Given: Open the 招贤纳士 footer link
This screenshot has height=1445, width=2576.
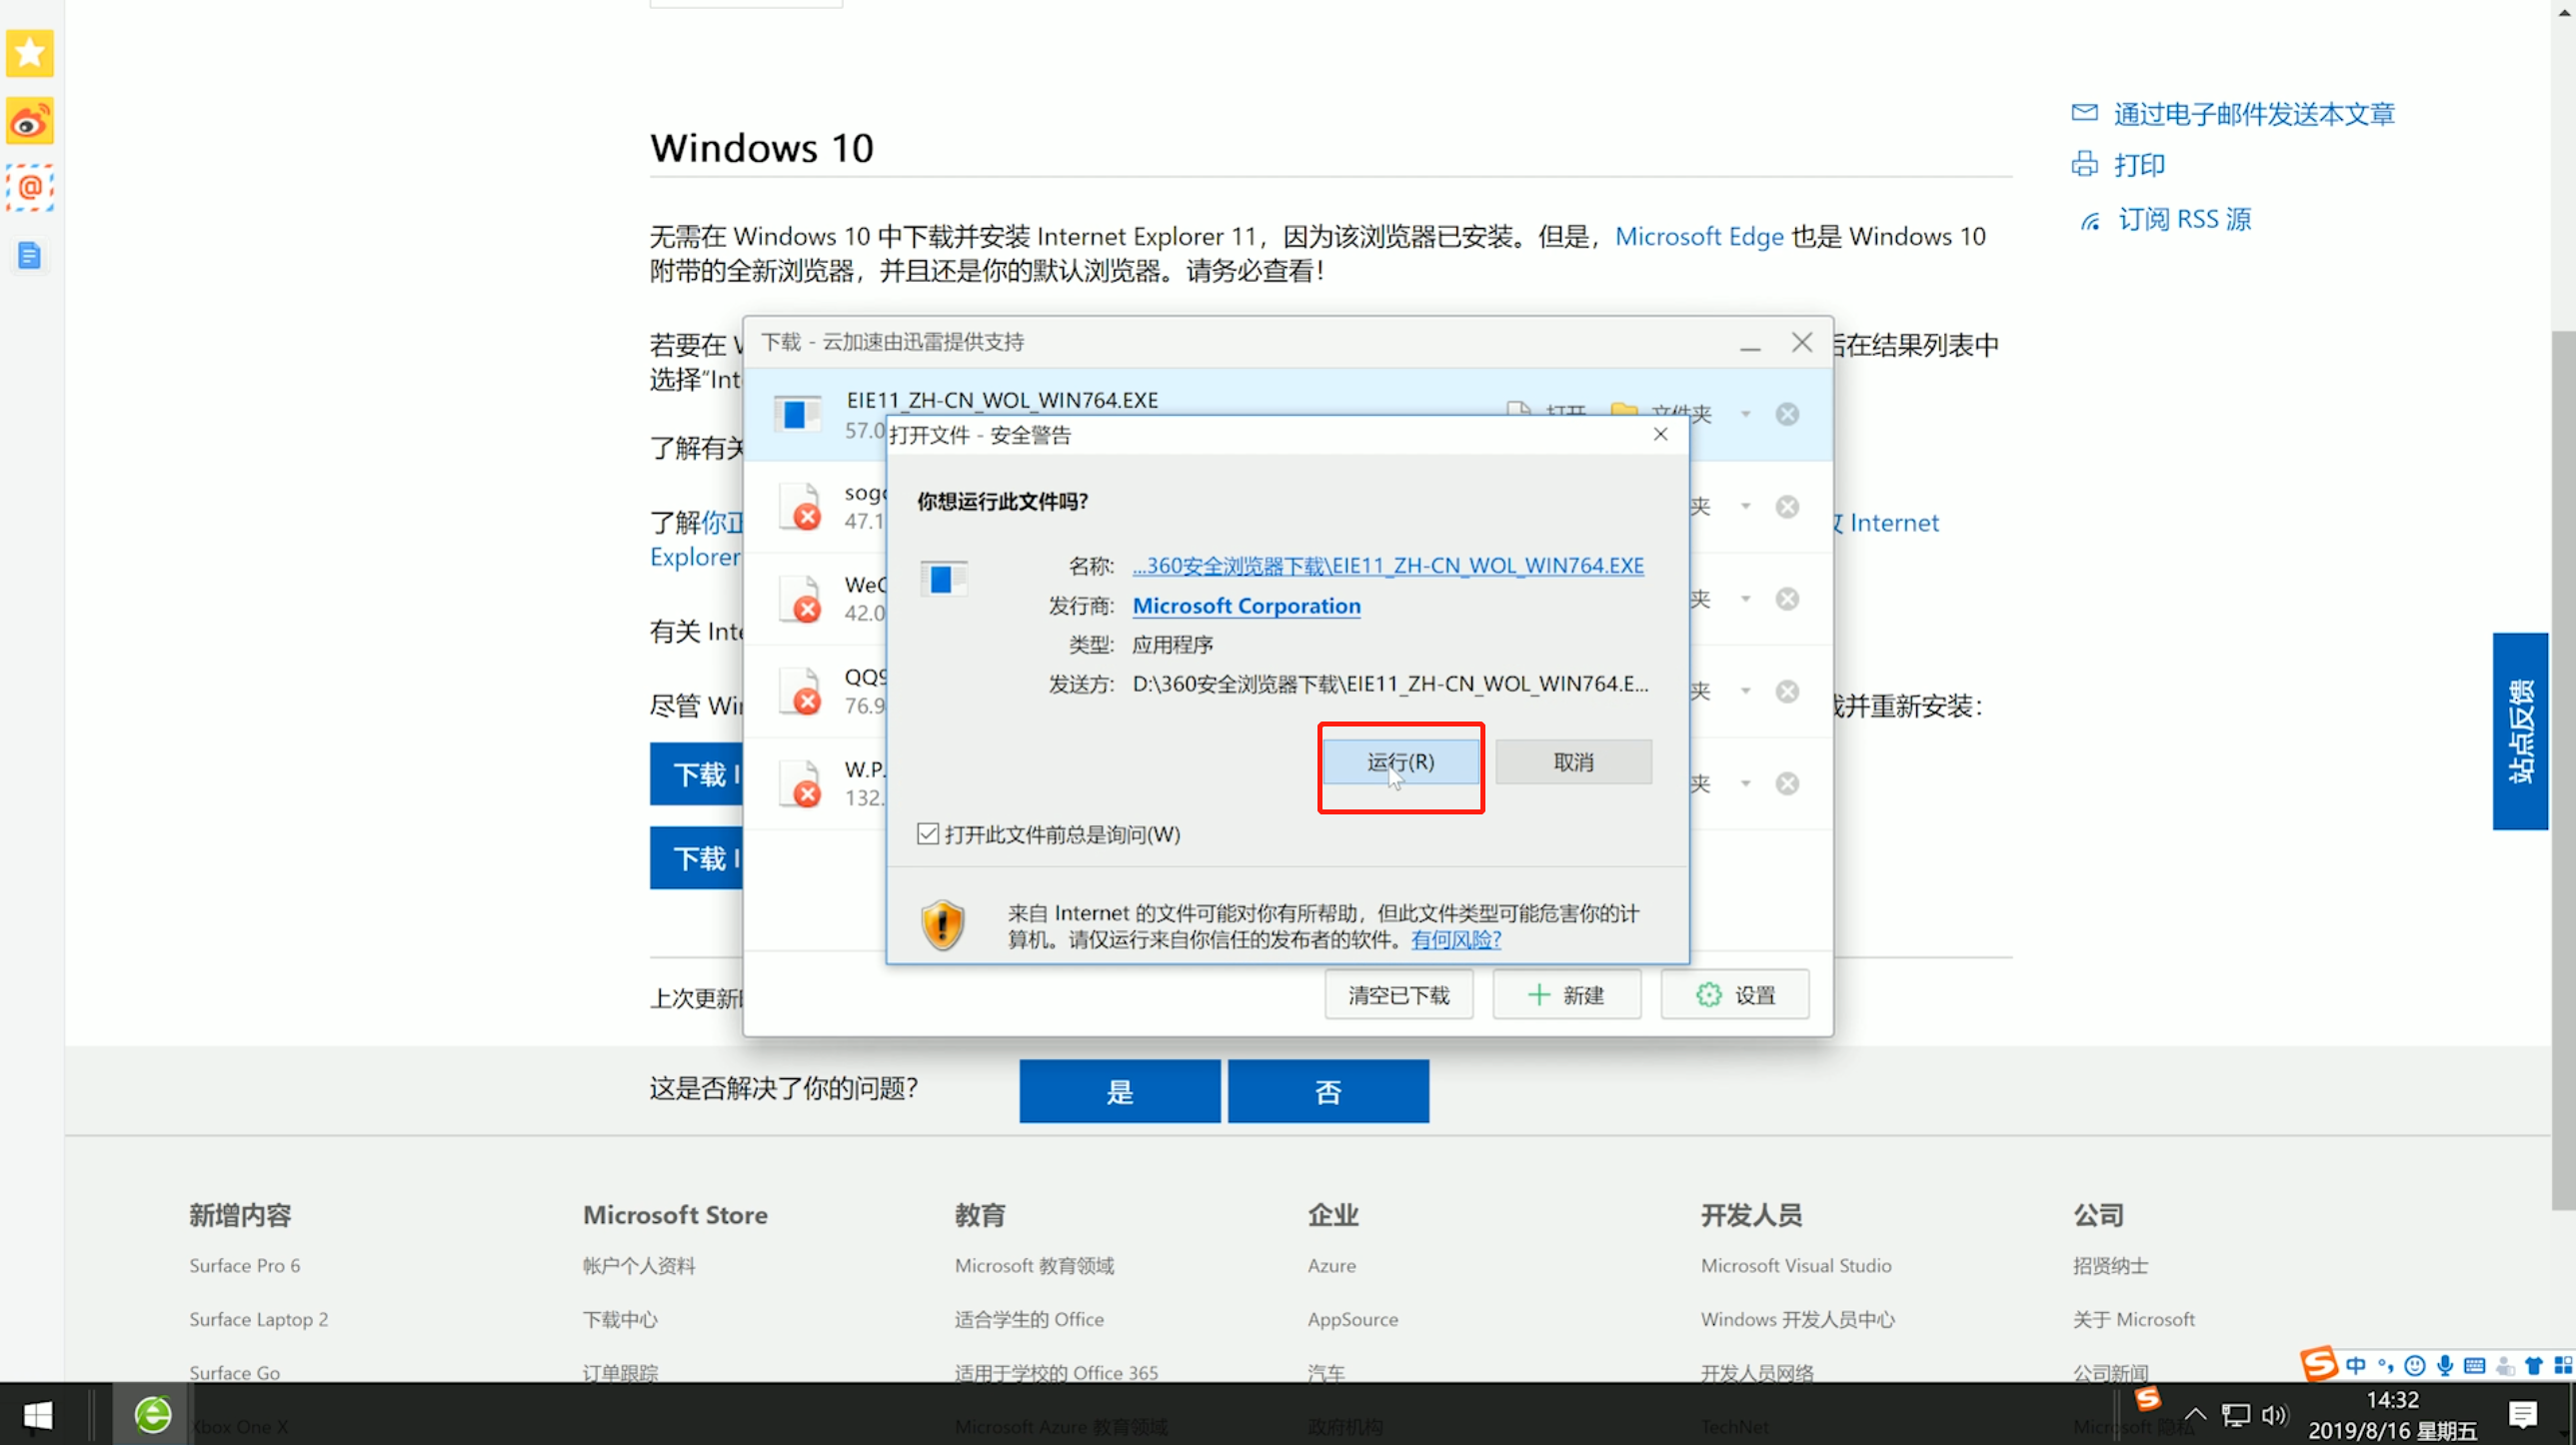Looking at the screenshot, I should pos(2110,1265).
